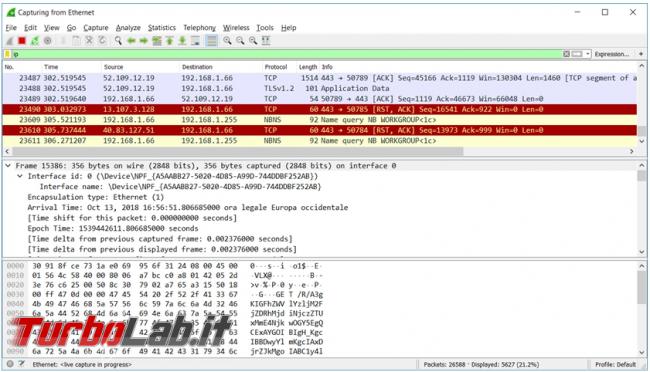The image size is (650, 372).
Task: Open the Statistics menu
Action: click(x=162, y=28)
